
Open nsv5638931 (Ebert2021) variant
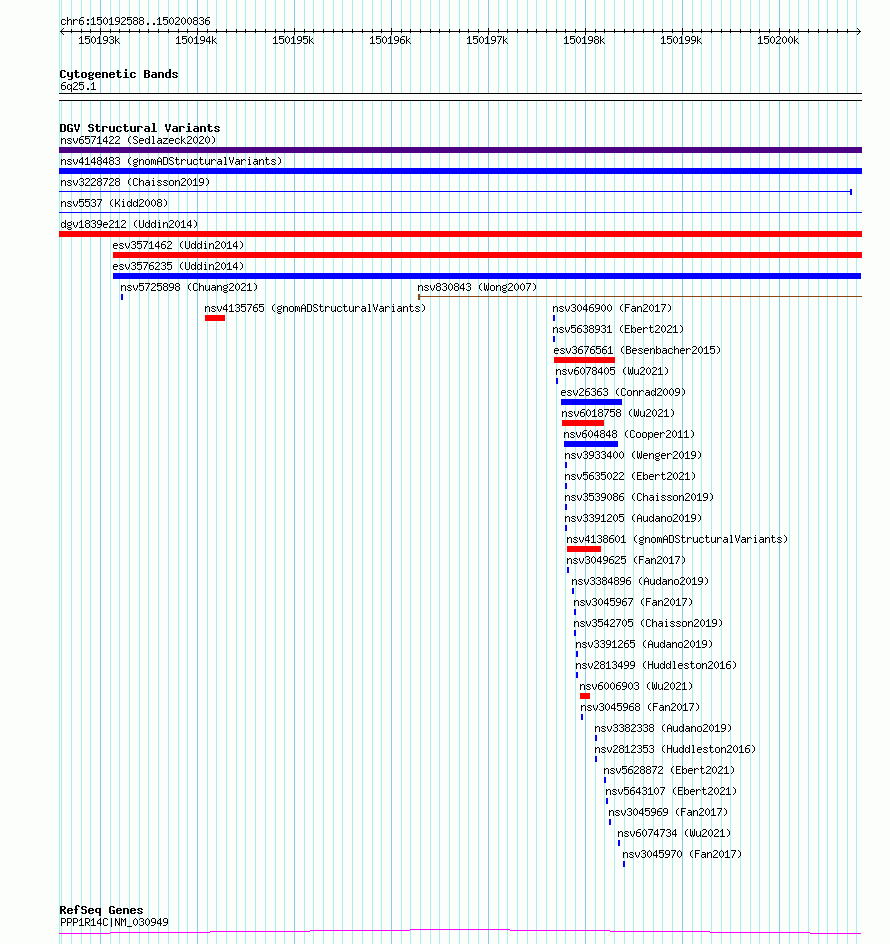click(x=618, y=330)
